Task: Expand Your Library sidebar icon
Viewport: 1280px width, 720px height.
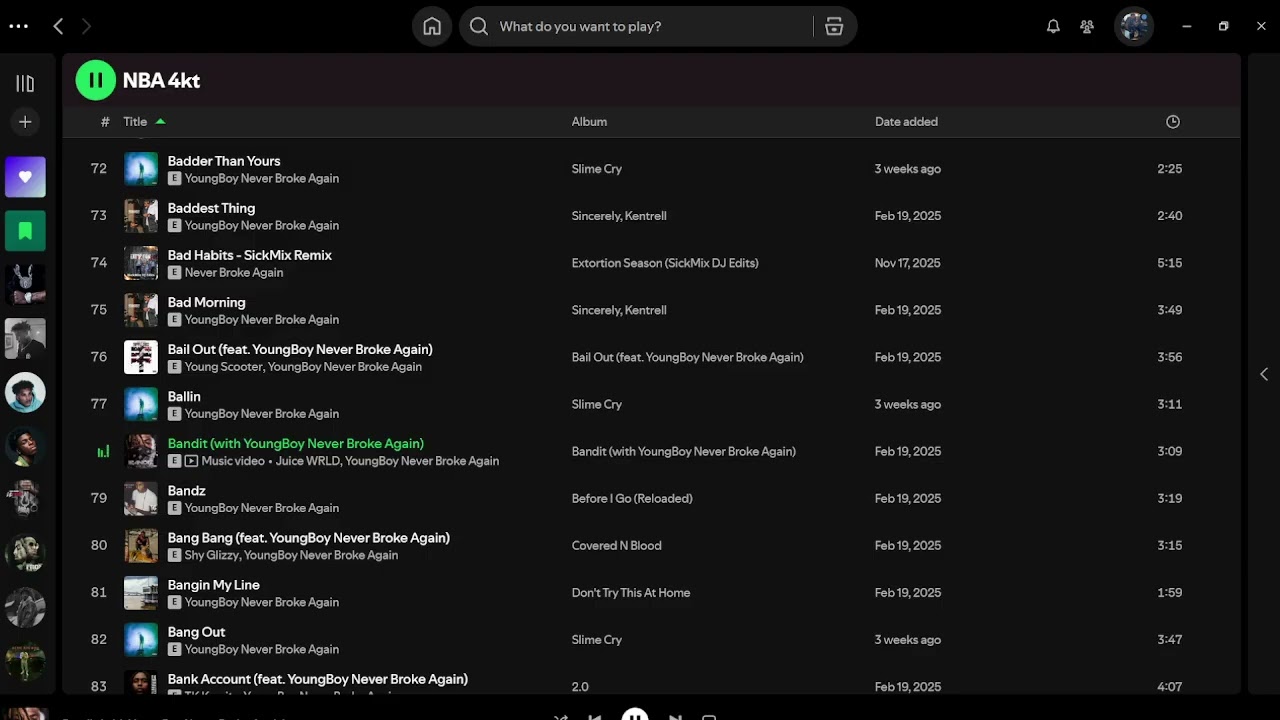Action: click(25, 84)
